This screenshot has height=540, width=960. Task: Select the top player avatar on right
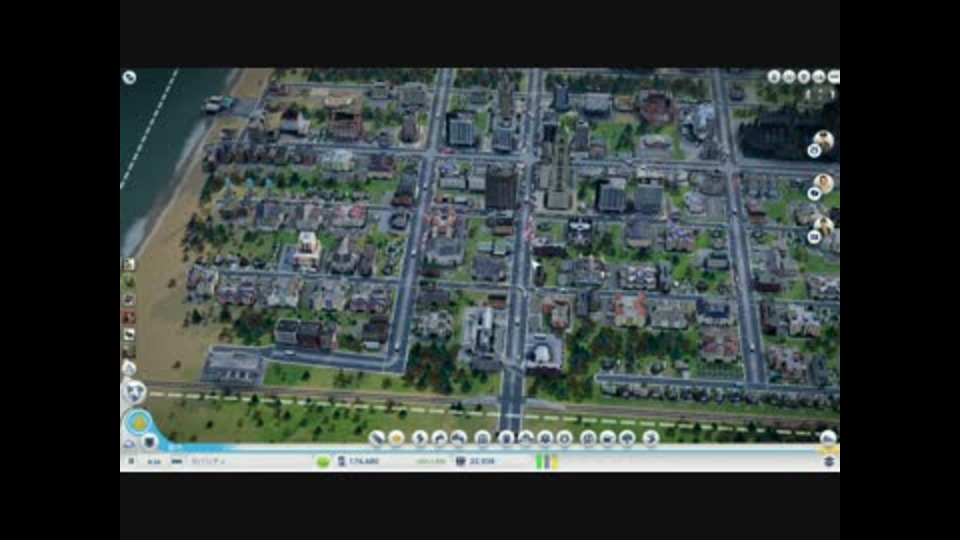(x=824, y=140)
